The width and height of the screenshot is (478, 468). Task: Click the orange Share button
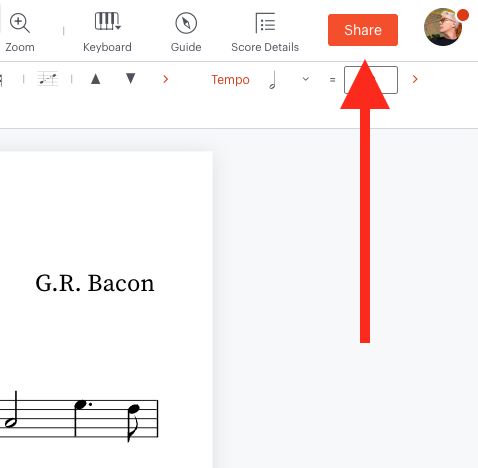tap(363, 30)
